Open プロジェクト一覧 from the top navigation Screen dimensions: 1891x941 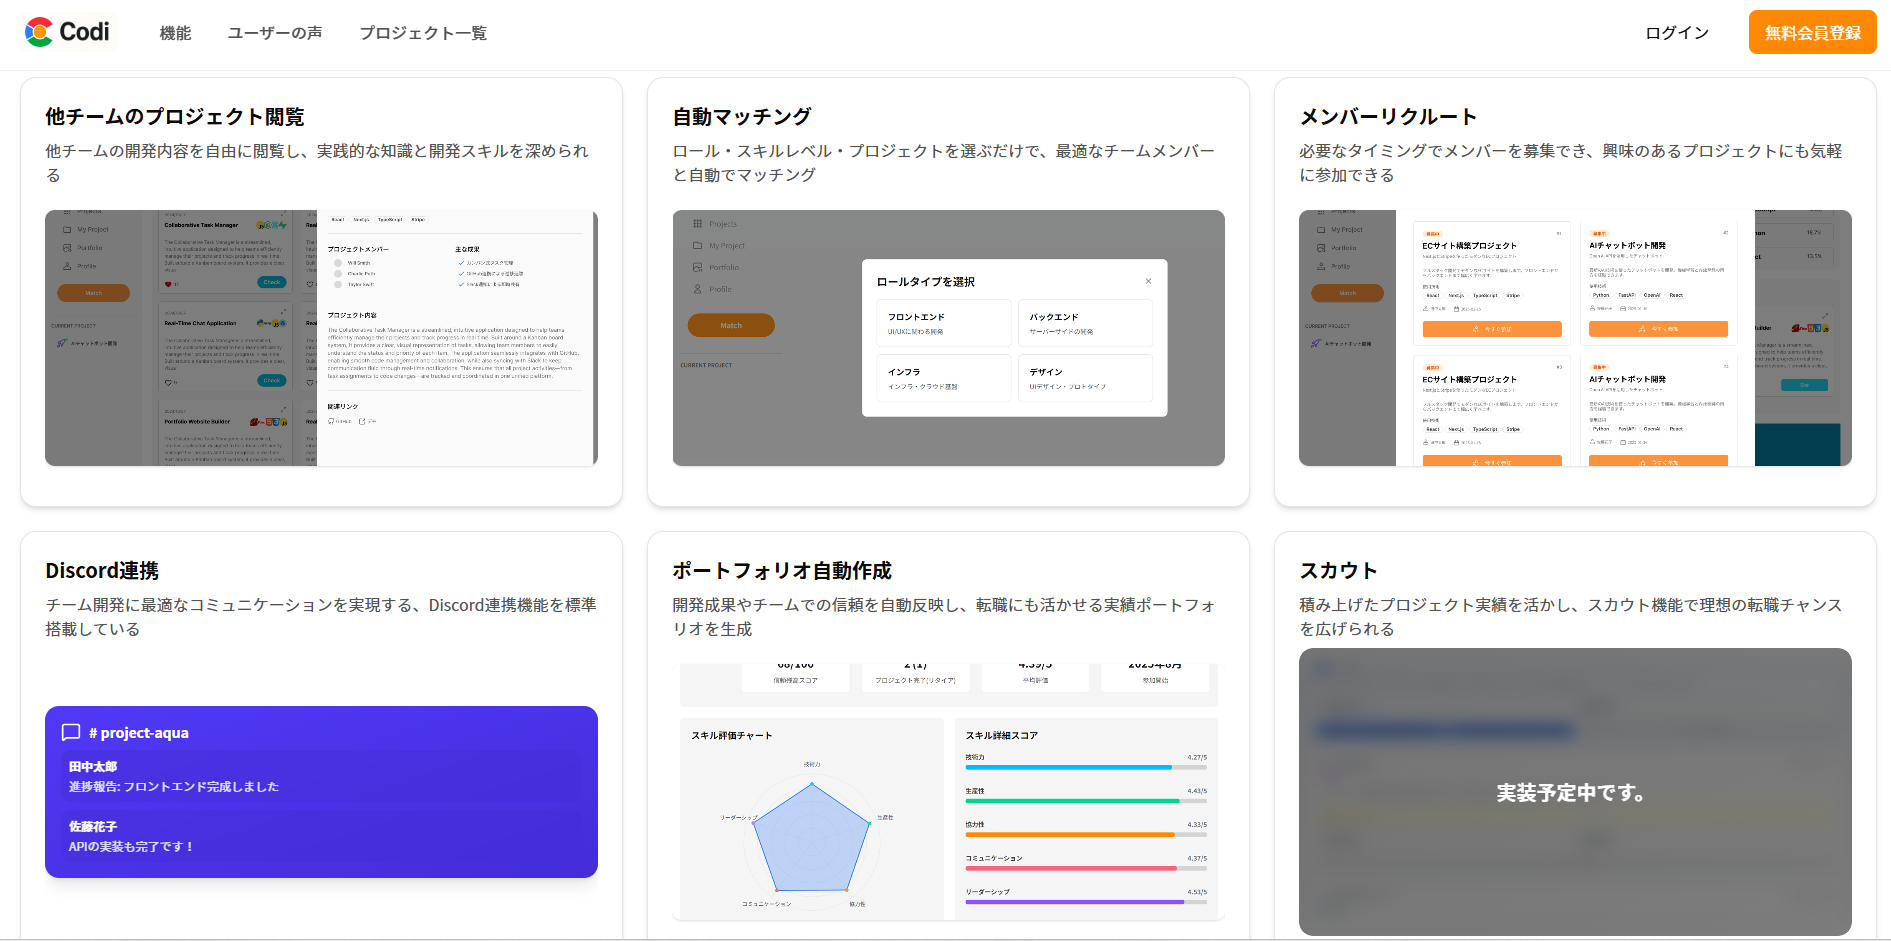pos(423,33)
